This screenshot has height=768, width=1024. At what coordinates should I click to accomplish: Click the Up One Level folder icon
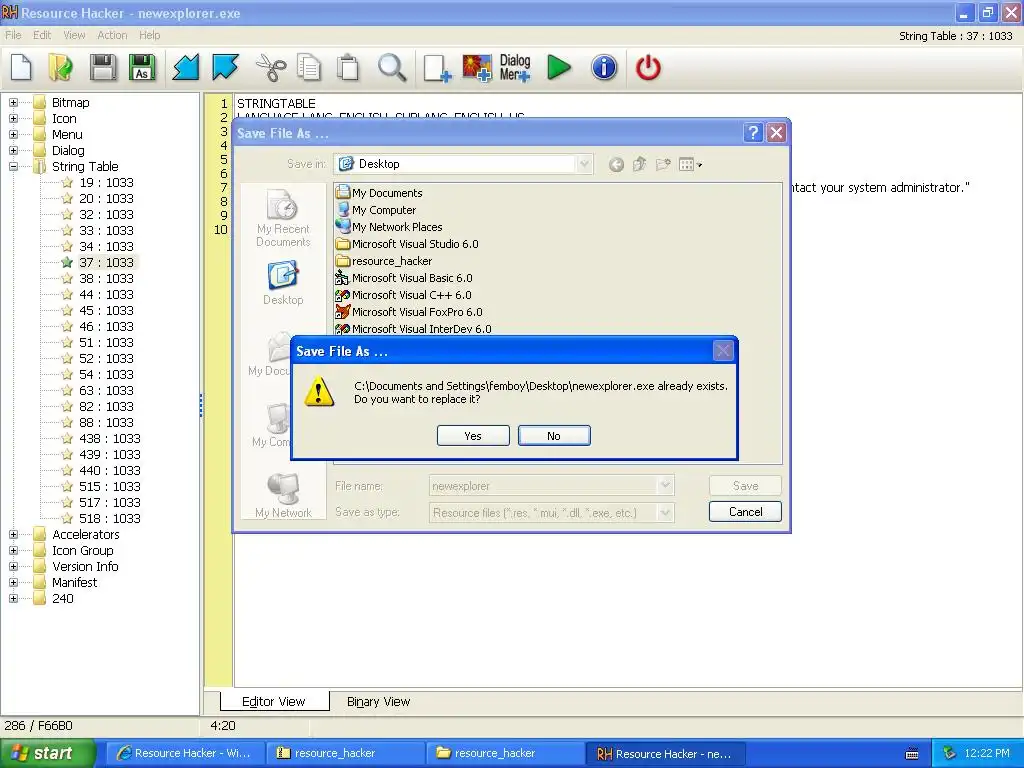[x=639, y=165]
